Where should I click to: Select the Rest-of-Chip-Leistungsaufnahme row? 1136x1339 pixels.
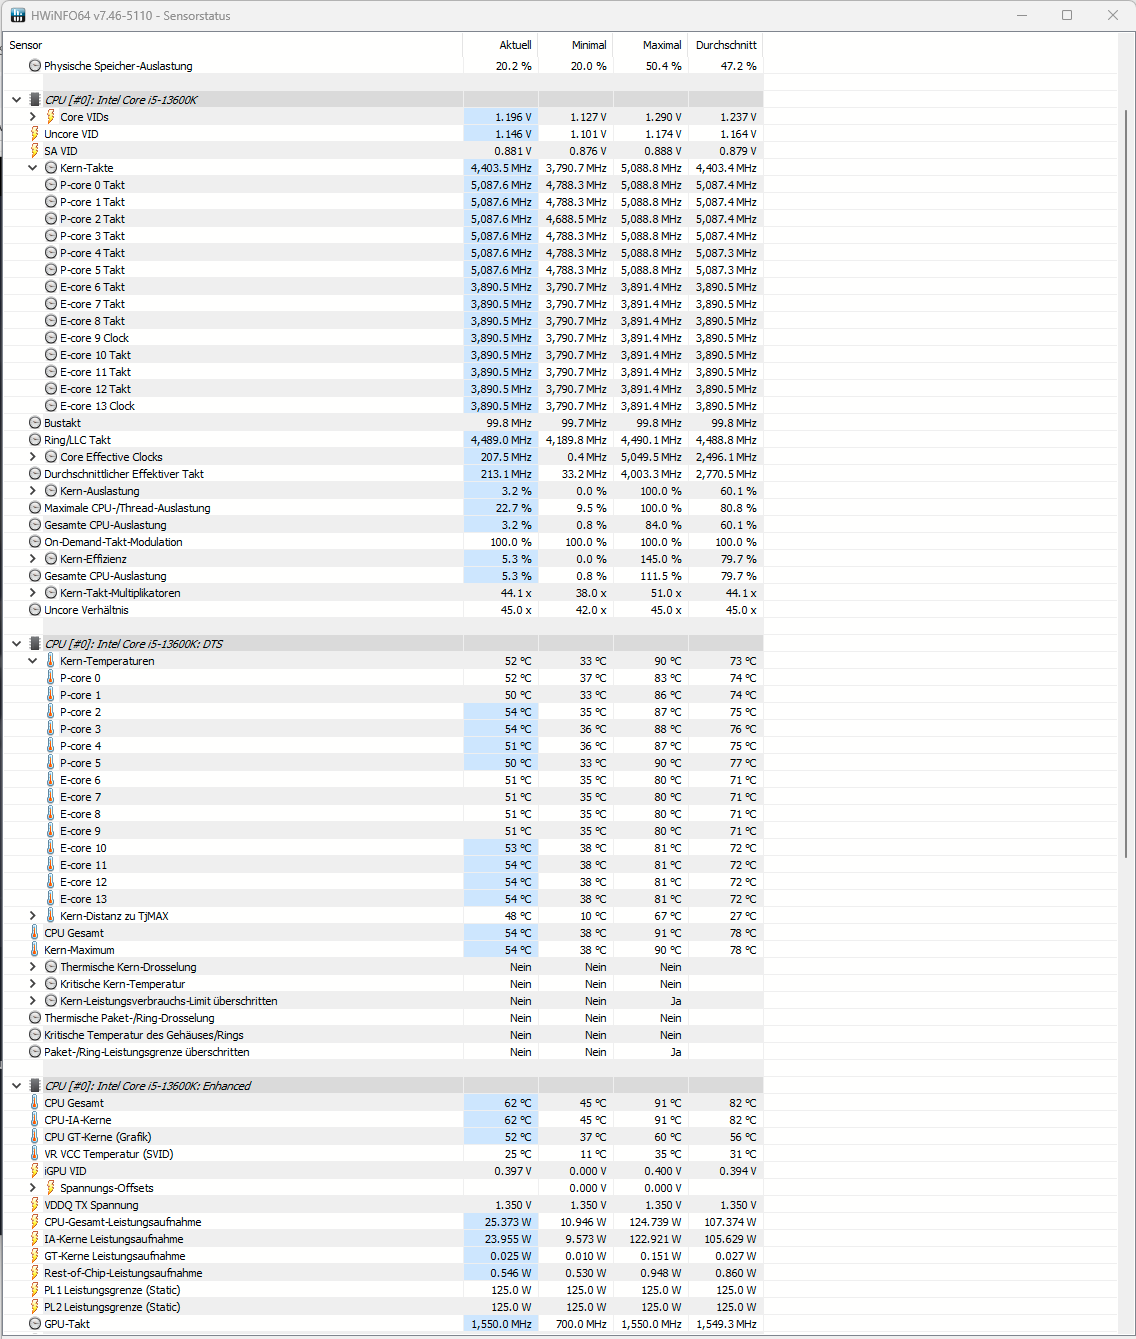coord(383,1273)
